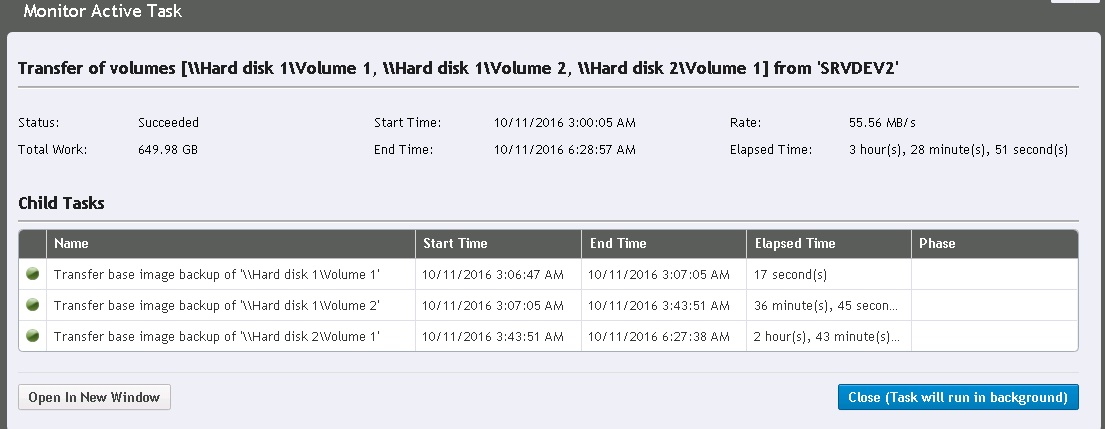Click the truncated 2 hour(s) elapsed time cell
The width and height of the screenshot is (1105, 429).
[829, 336]
